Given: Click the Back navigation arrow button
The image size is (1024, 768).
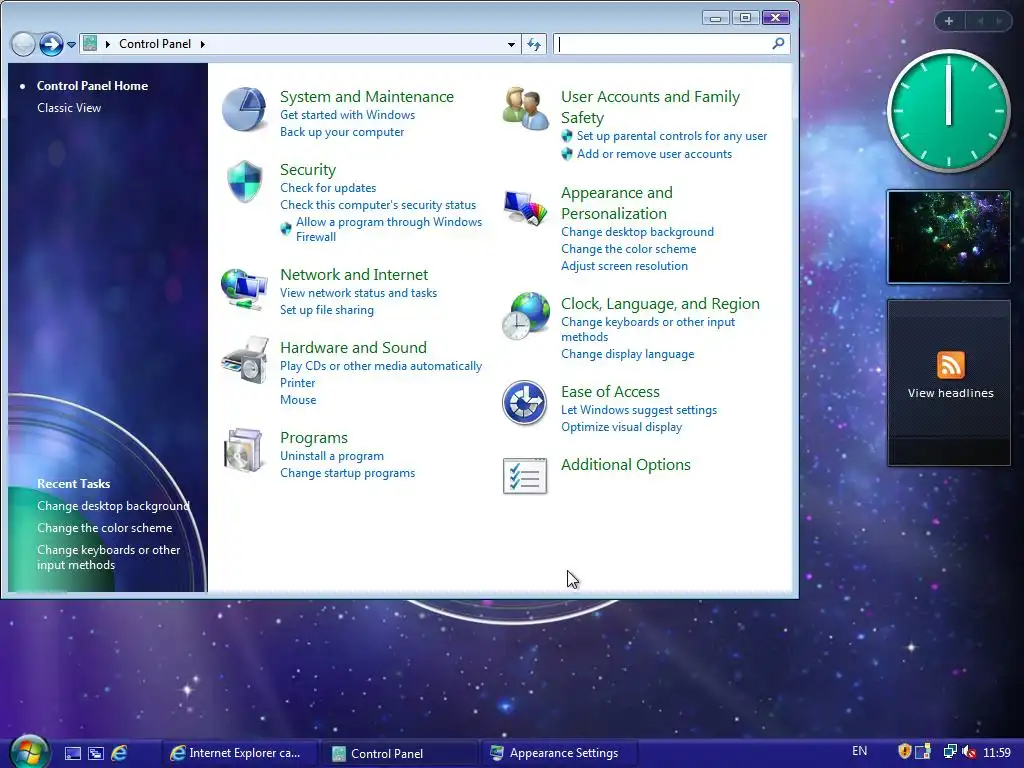Looking at the screenshot, I should (24, 44).
